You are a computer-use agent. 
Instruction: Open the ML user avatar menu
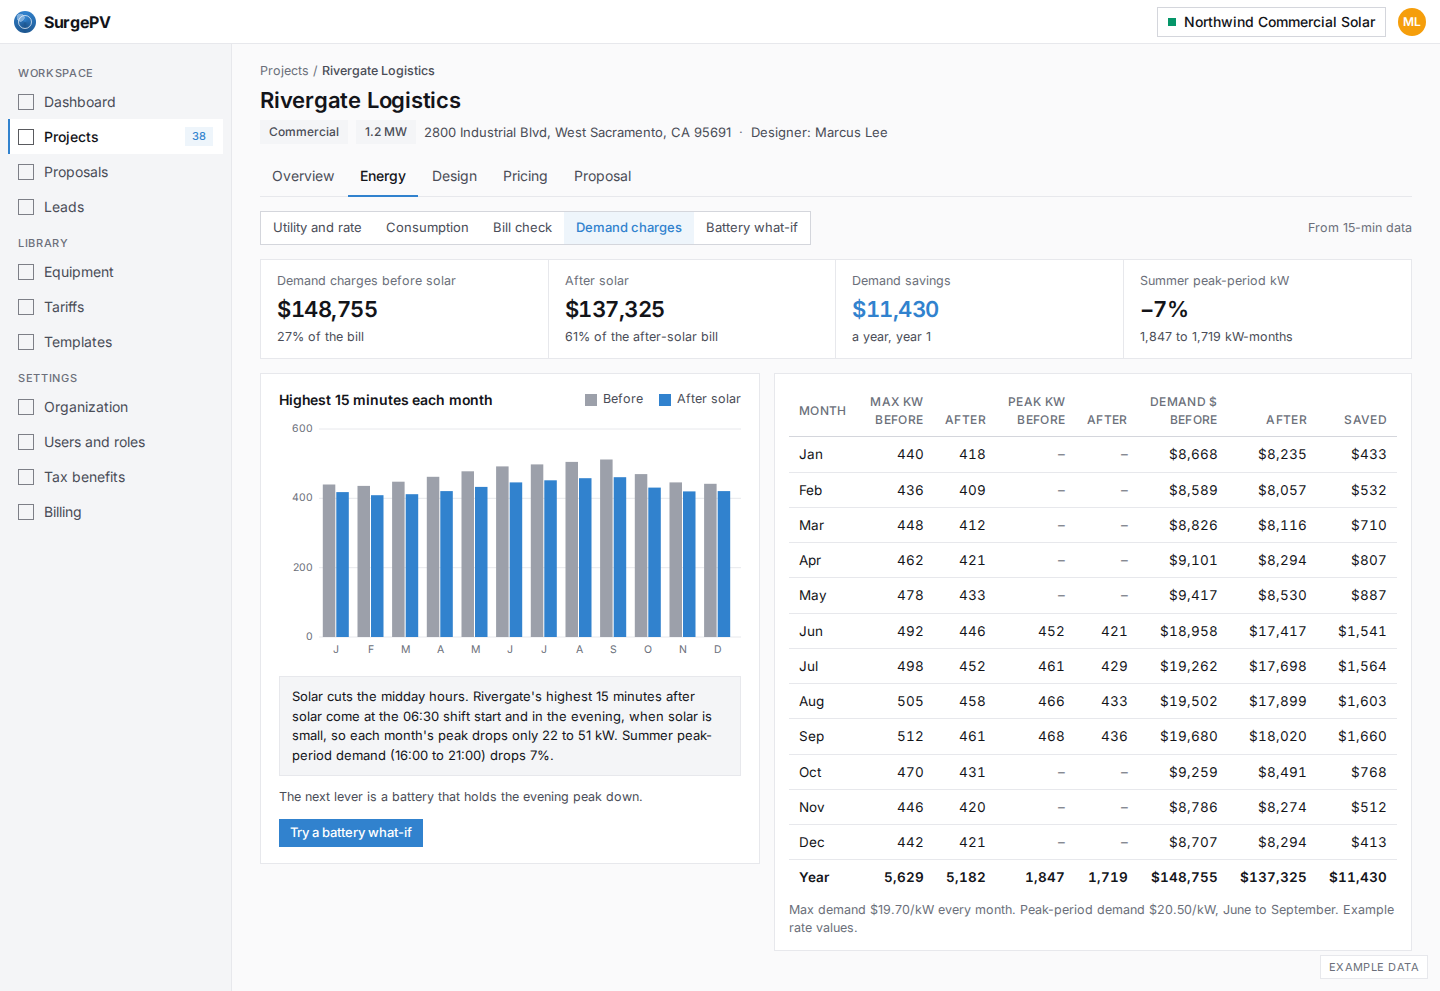pos(1412,22)
